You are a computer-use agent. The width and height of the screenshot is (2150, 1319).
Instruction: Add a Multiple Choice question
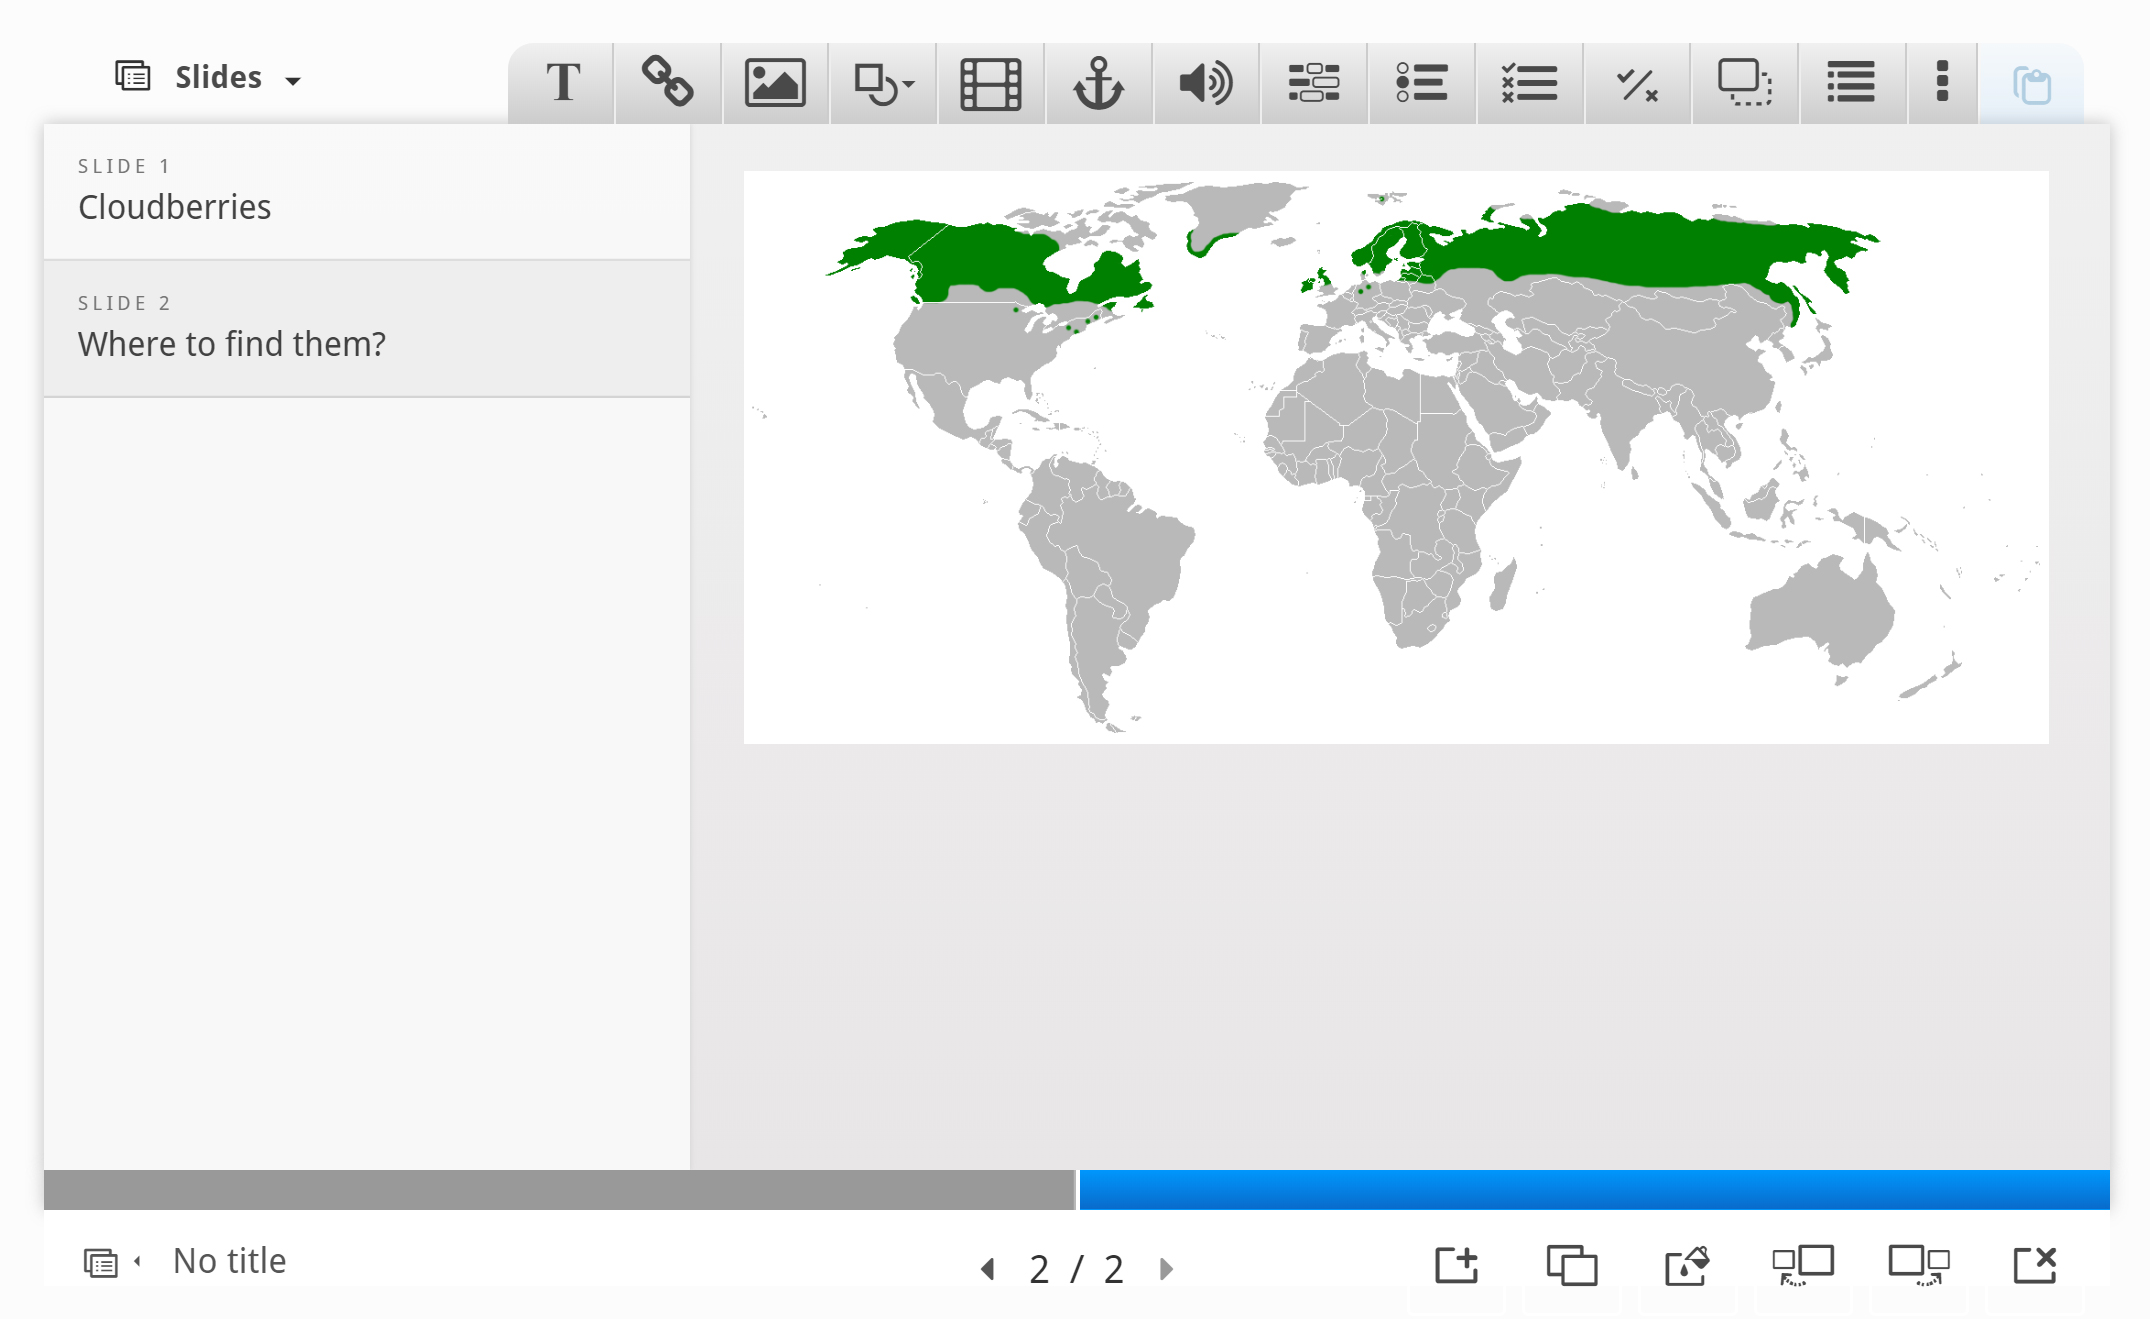tap(1529, 83)
